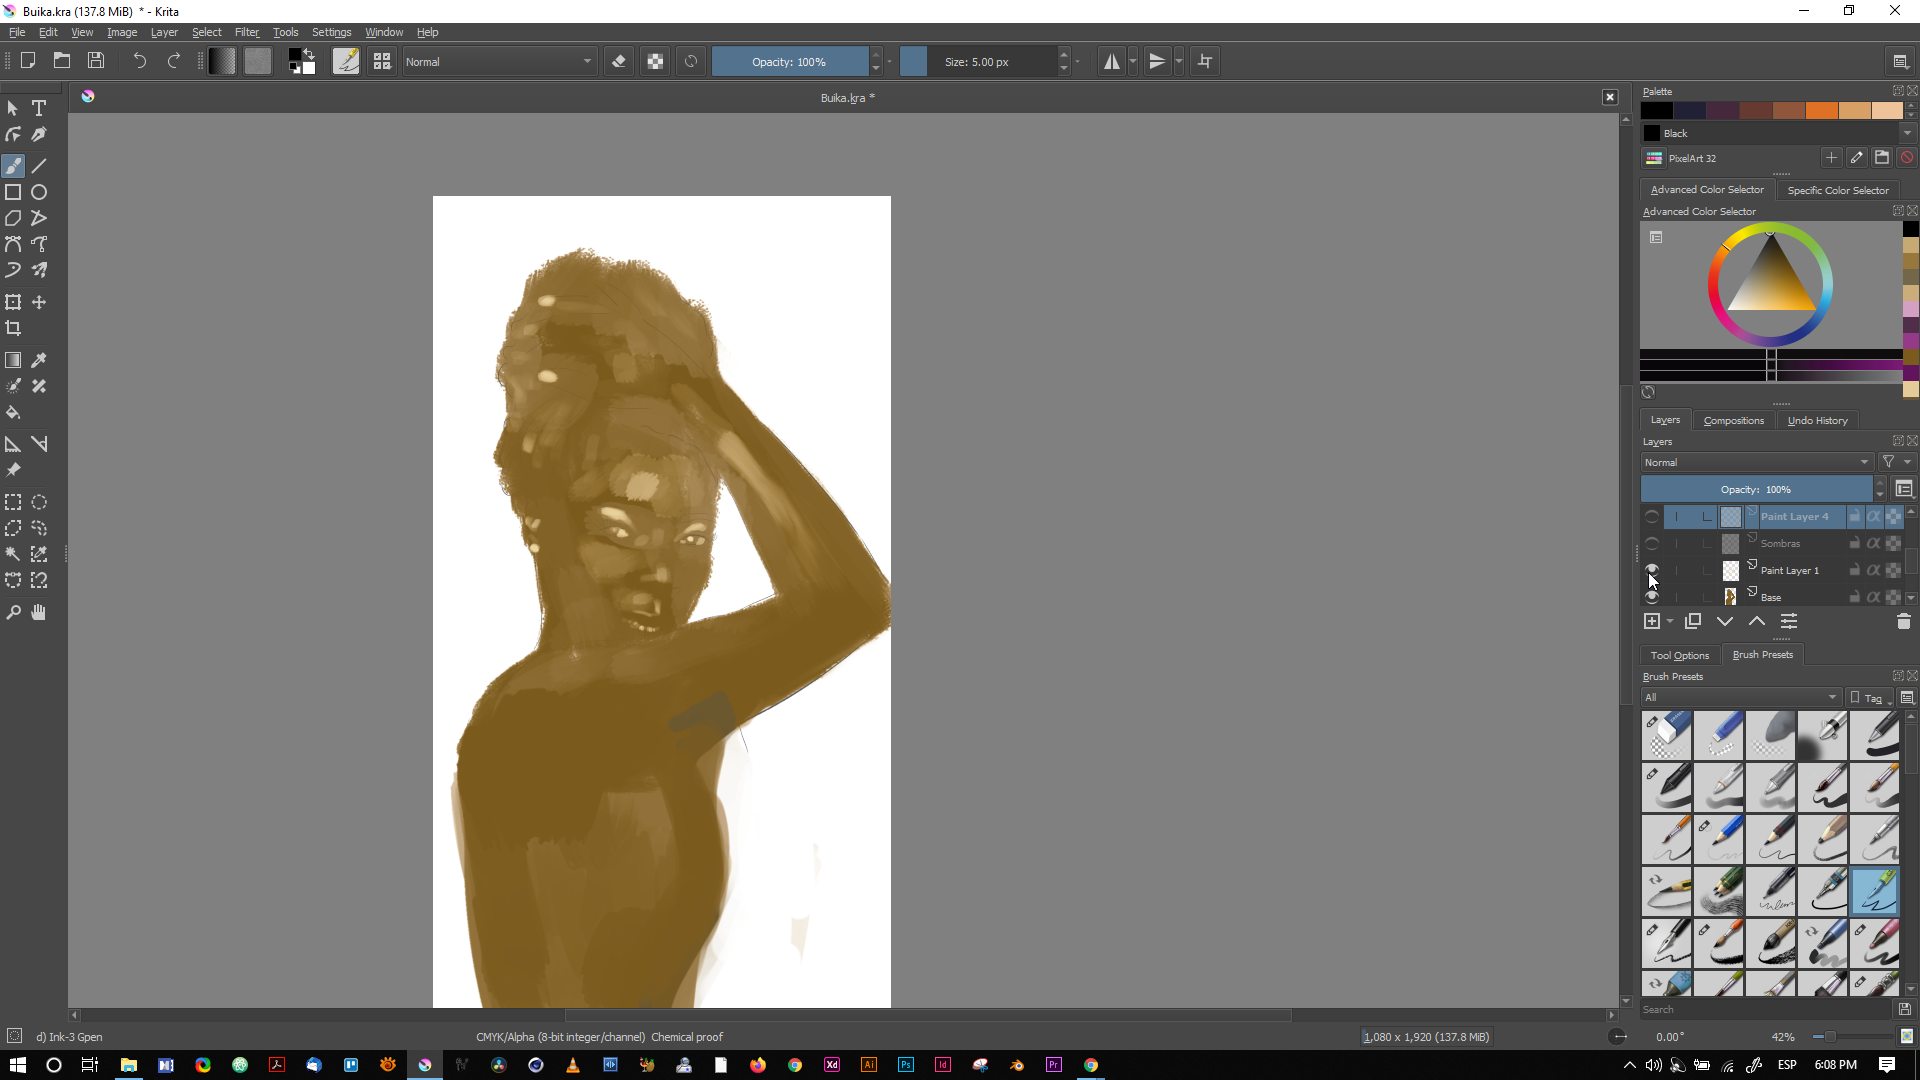Open the brush editor settings icon

pyautogui.click(x=346, y=61)
